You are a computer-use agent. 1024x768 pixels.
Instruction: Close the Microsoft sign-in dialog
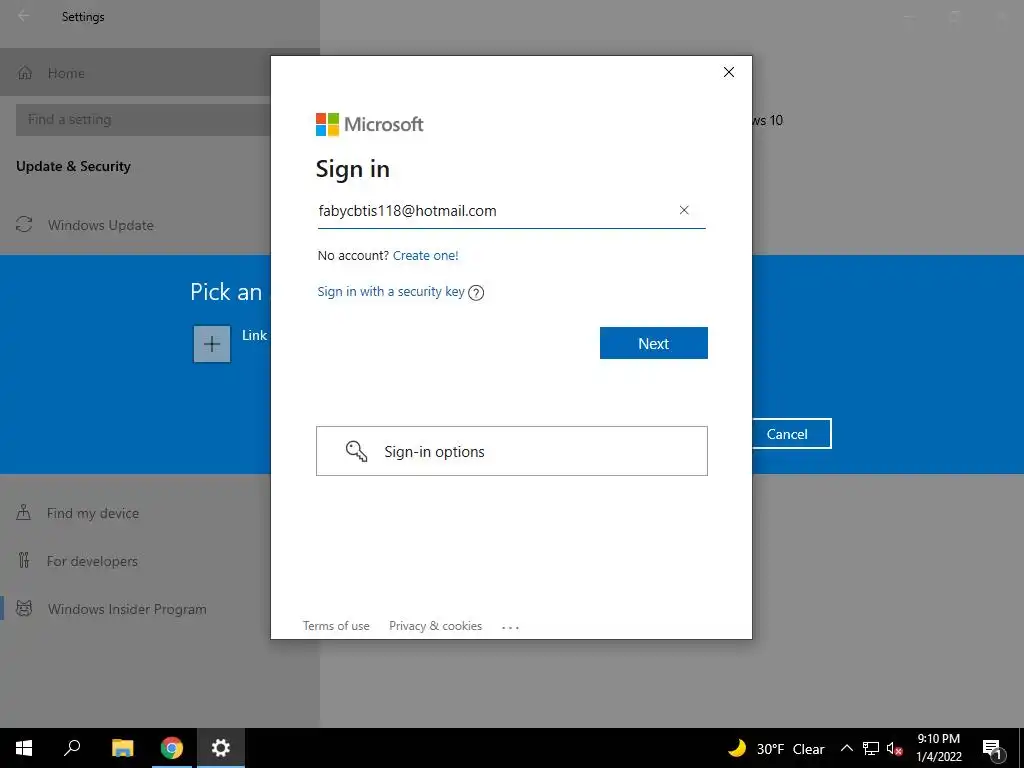point(729,72)
